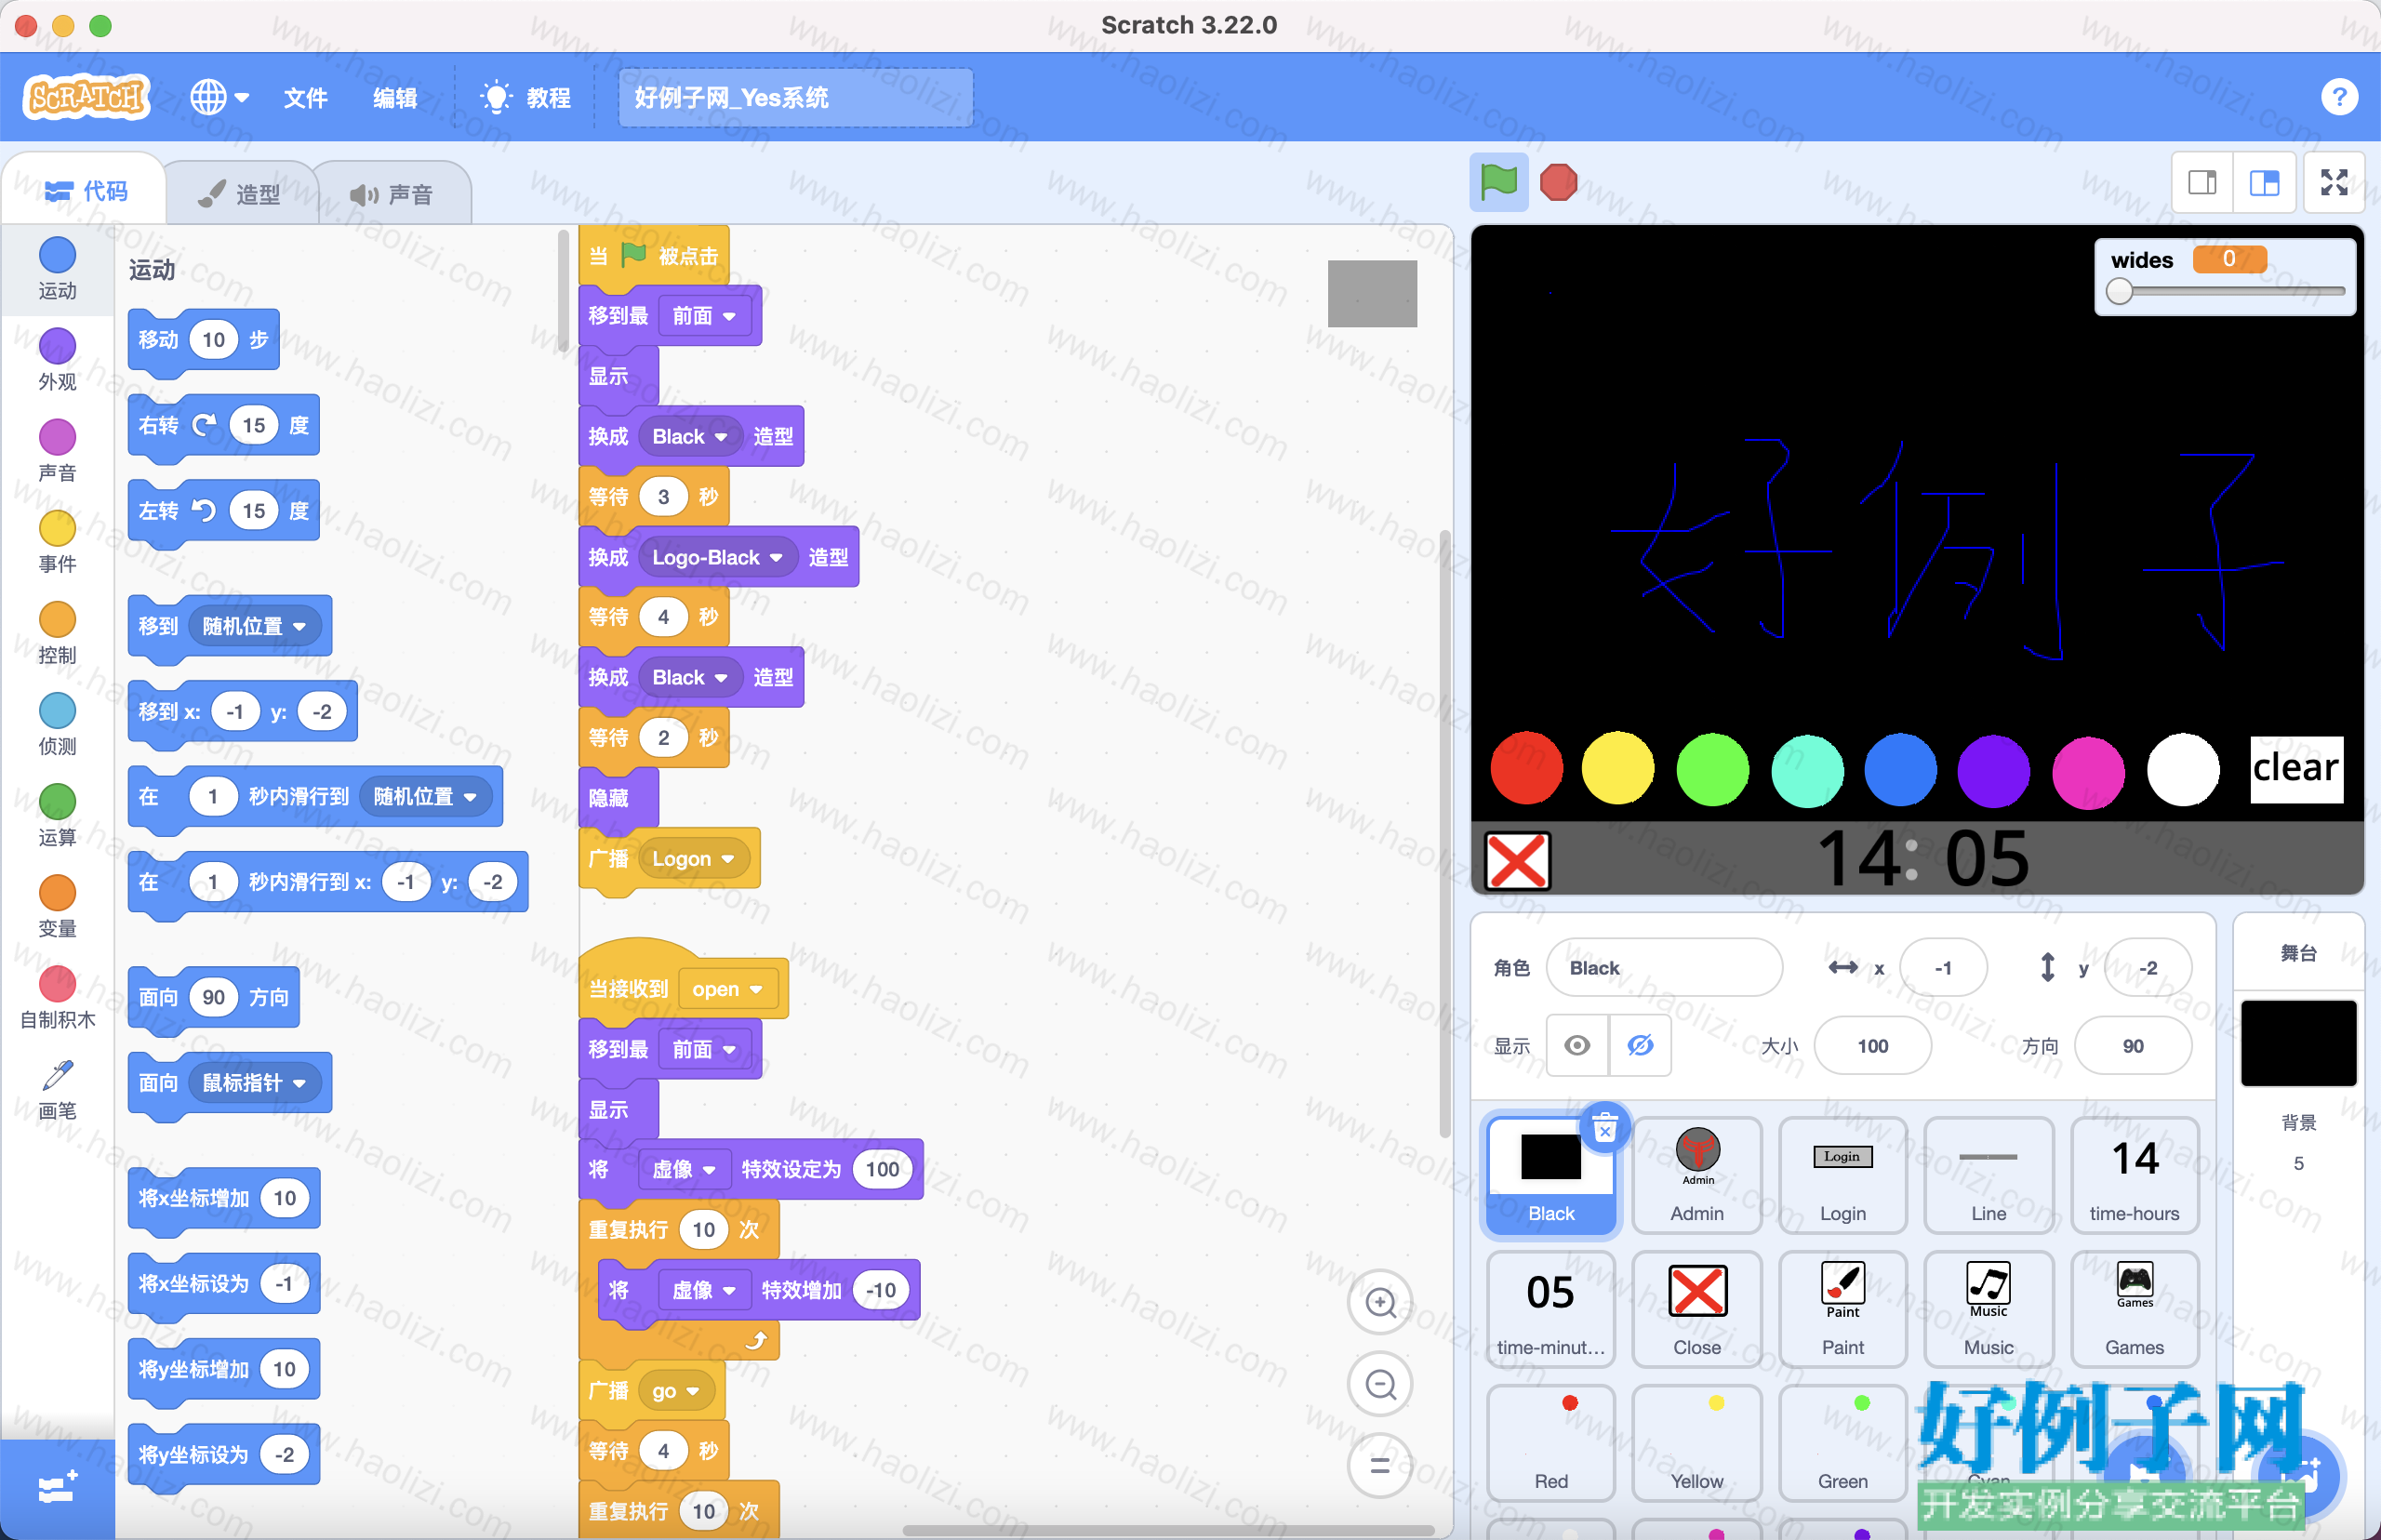Select the Login sprite
Screen dimensions: 2381x1540
coord(1842,1175)
